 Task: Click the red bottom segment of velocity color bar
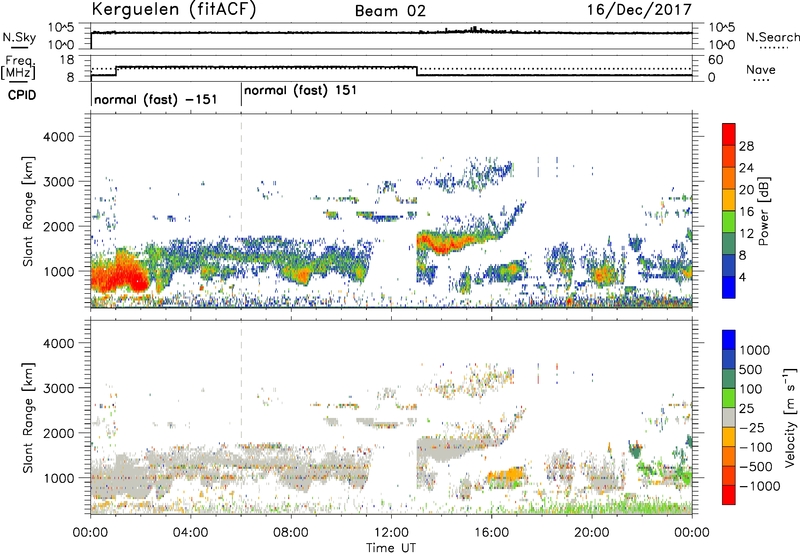point(729,495)
